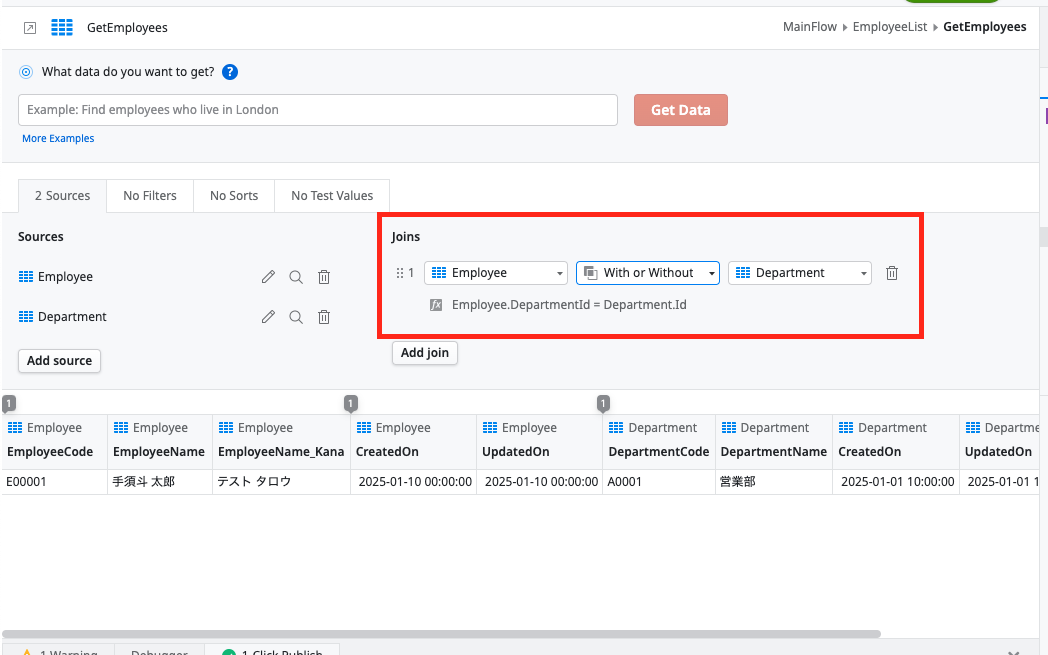The height and width of the screenshot is (655, 1048).
Task: Click the horizontal scrollbar below the results
Action: 441,634
